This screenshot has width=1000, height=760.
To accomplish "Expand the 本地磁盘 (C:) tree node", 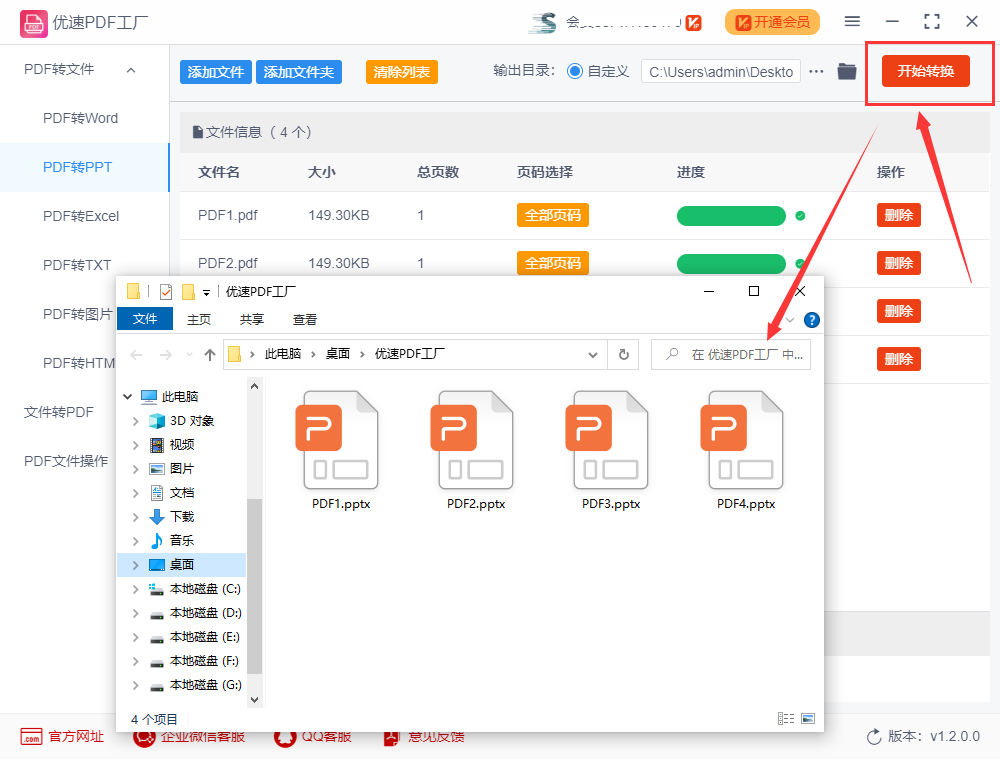I will 135,589.
